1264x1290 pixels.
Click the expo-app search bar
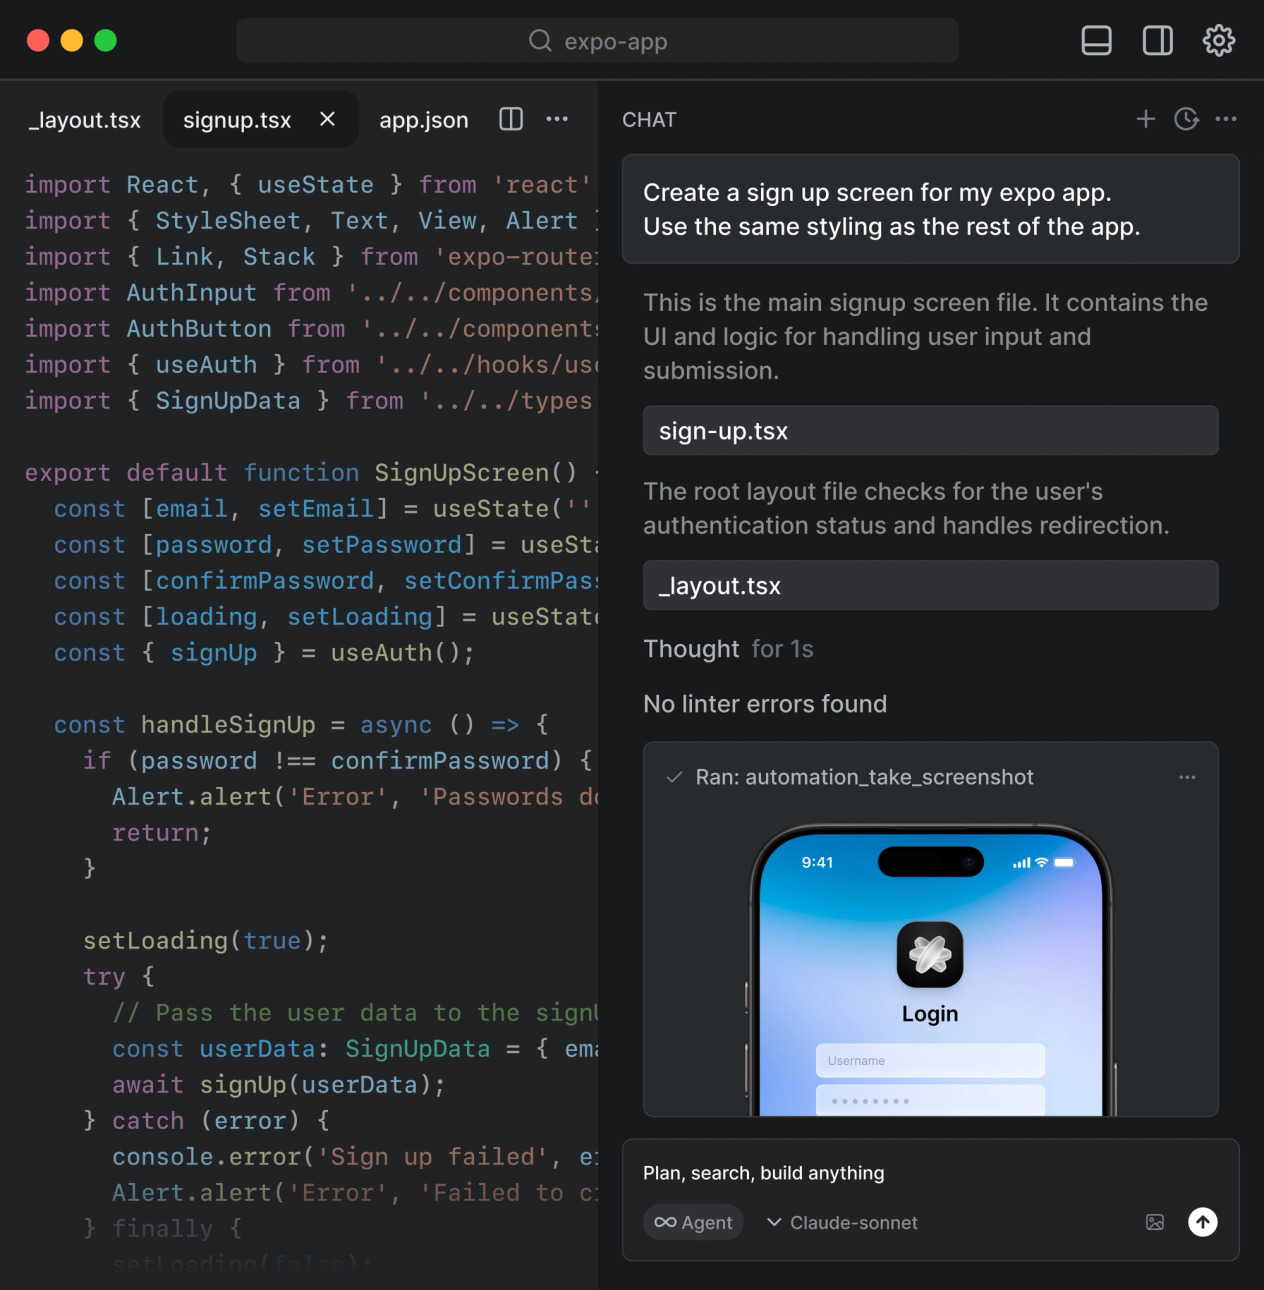click(x=597, y=40)
